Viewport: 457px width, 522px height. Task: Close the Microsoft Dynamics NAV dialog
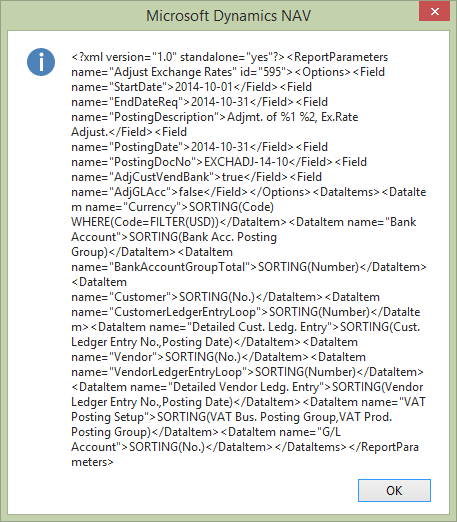click(x=434, y=12)
